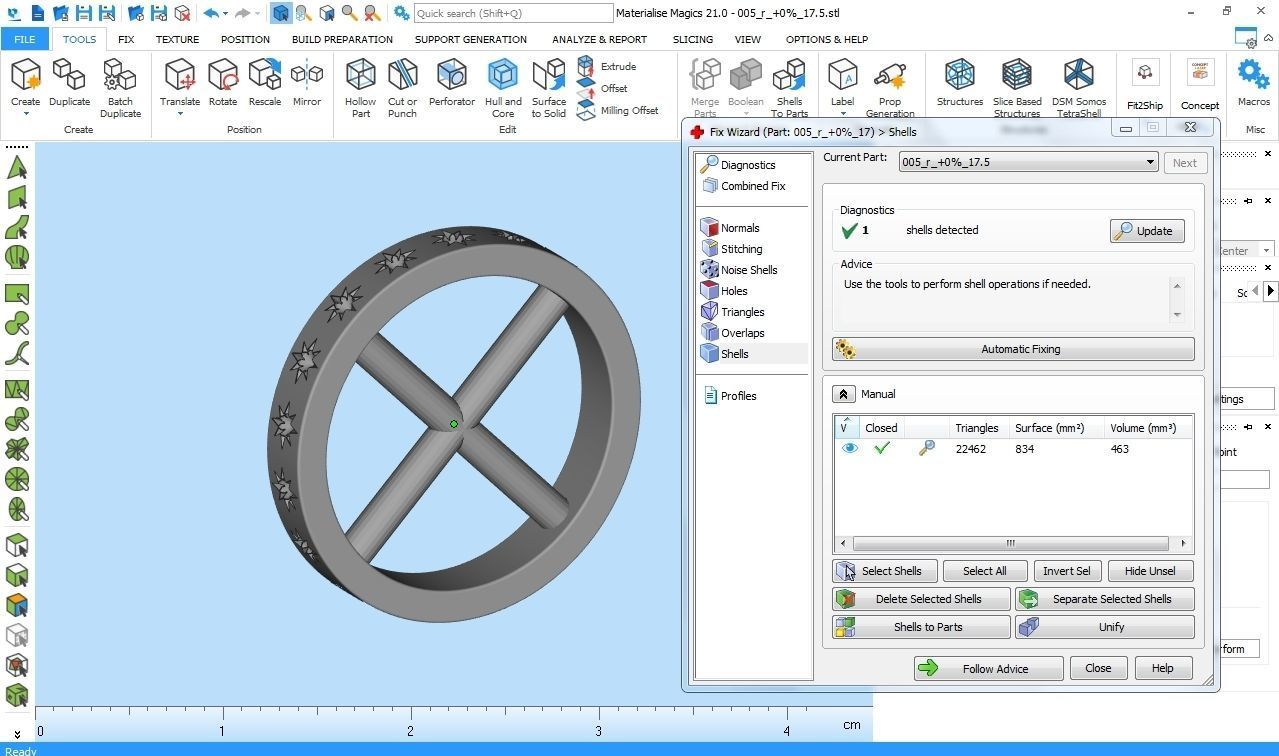Click the Batch Duplicate icon
The width and height of the screenshot is (1279, 756).
tap(120, 76)
